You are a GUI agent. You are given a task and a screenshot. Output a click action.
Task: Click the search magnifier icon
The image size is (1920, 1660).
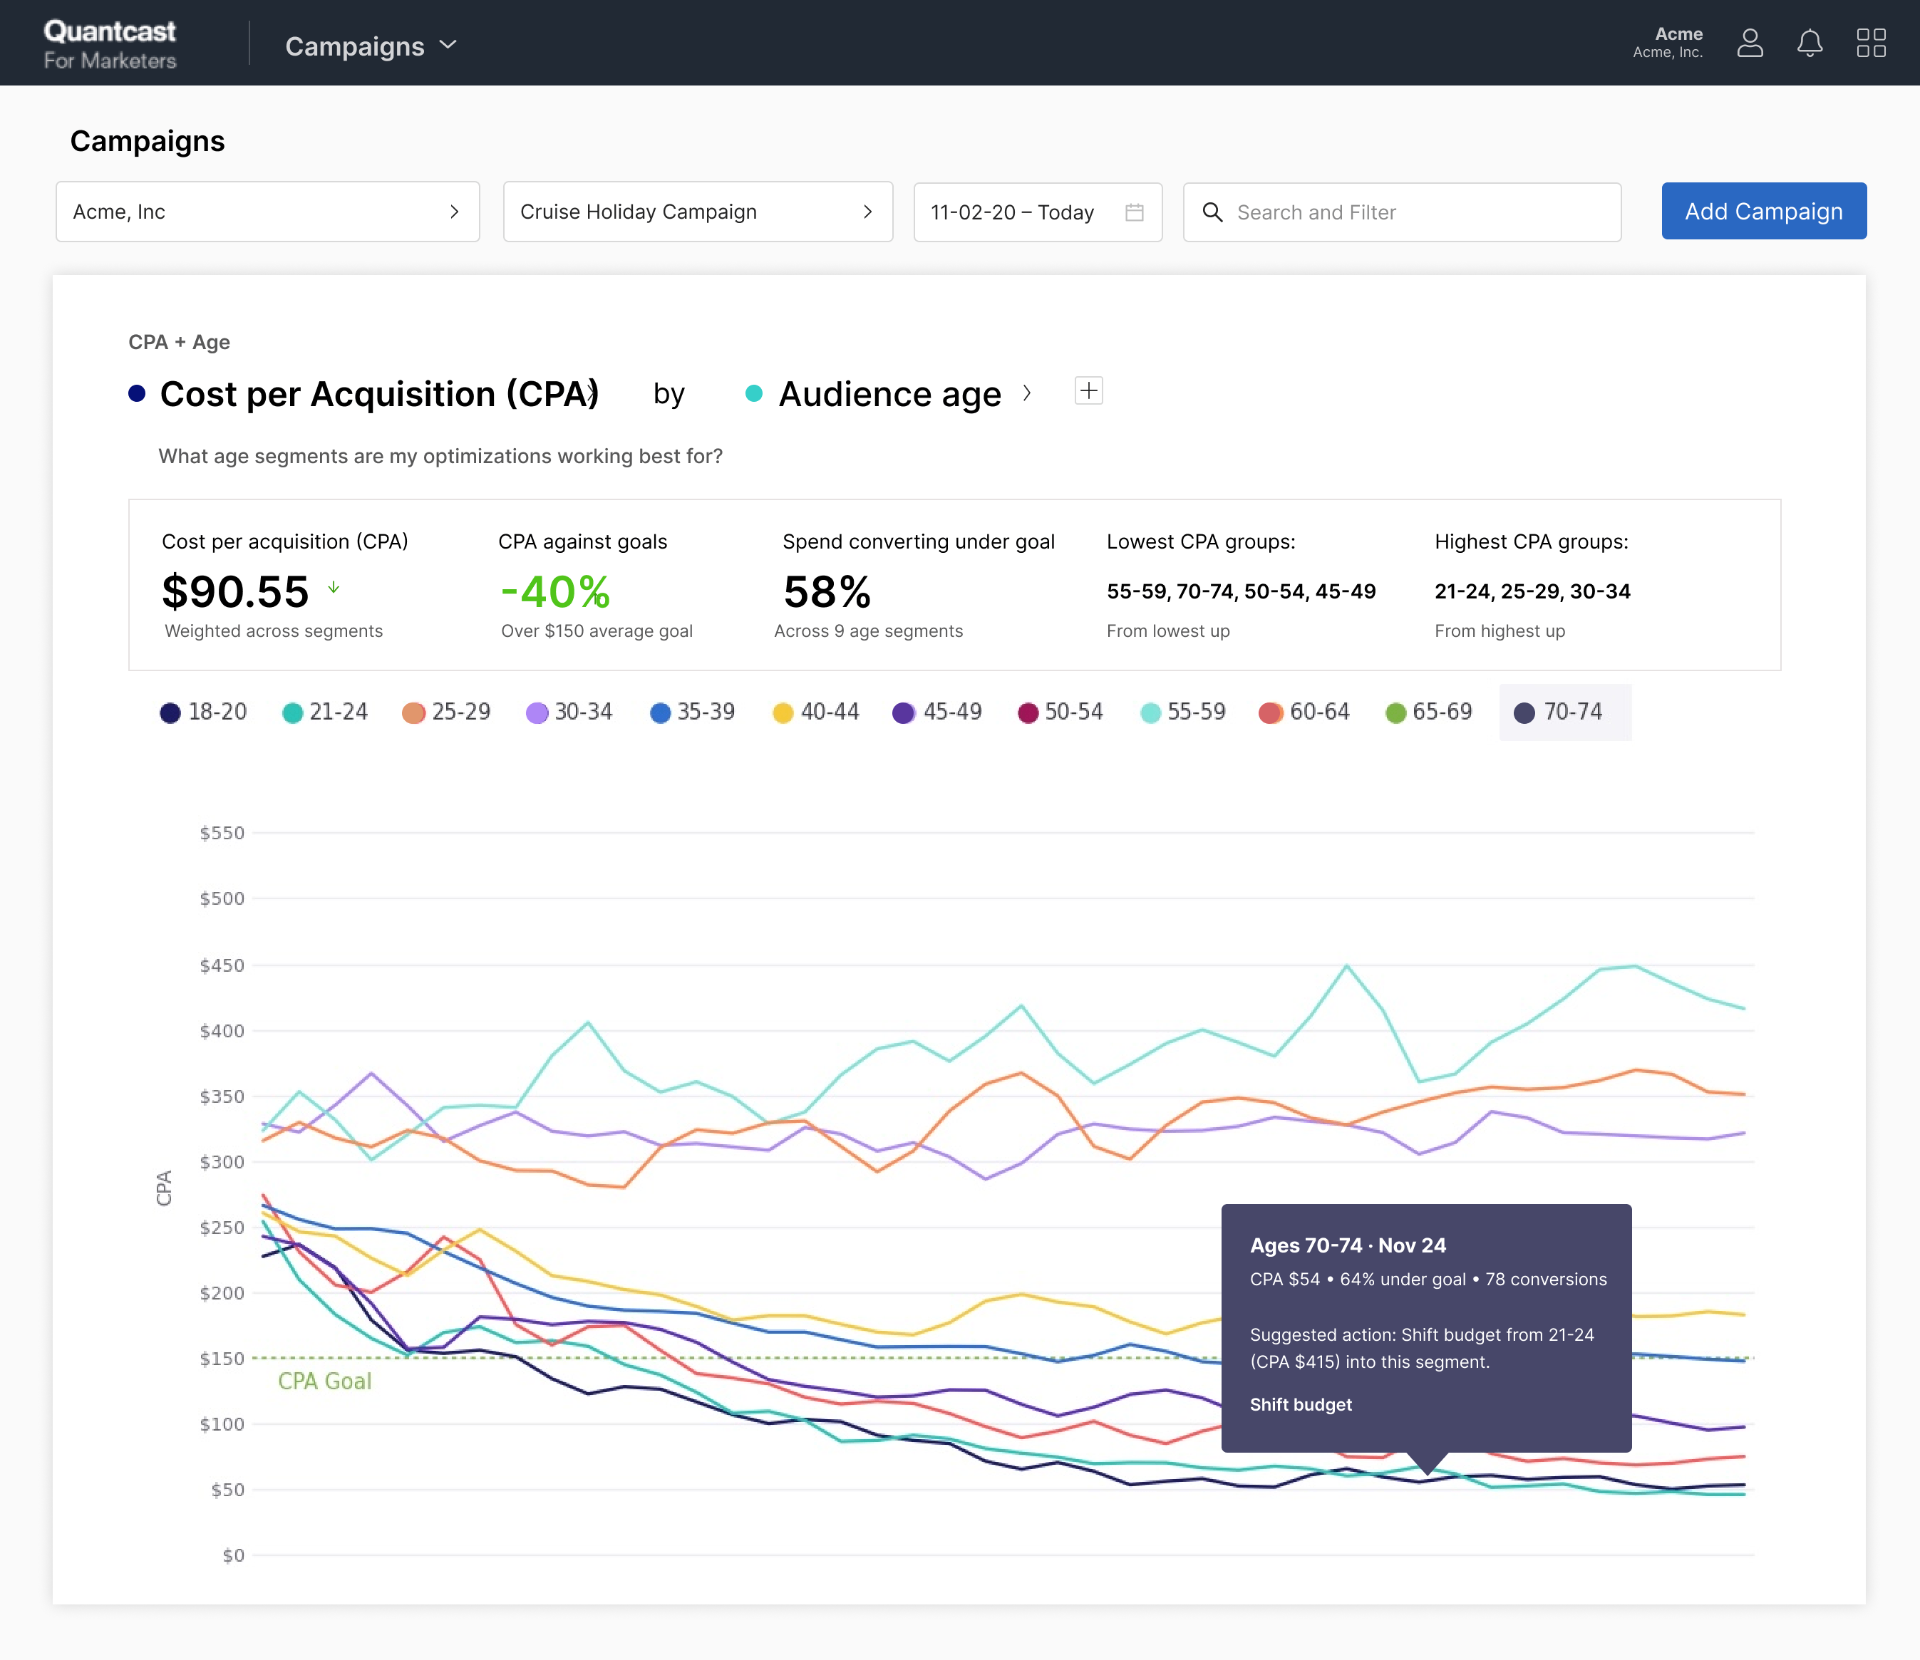(x=1213, y=212)
